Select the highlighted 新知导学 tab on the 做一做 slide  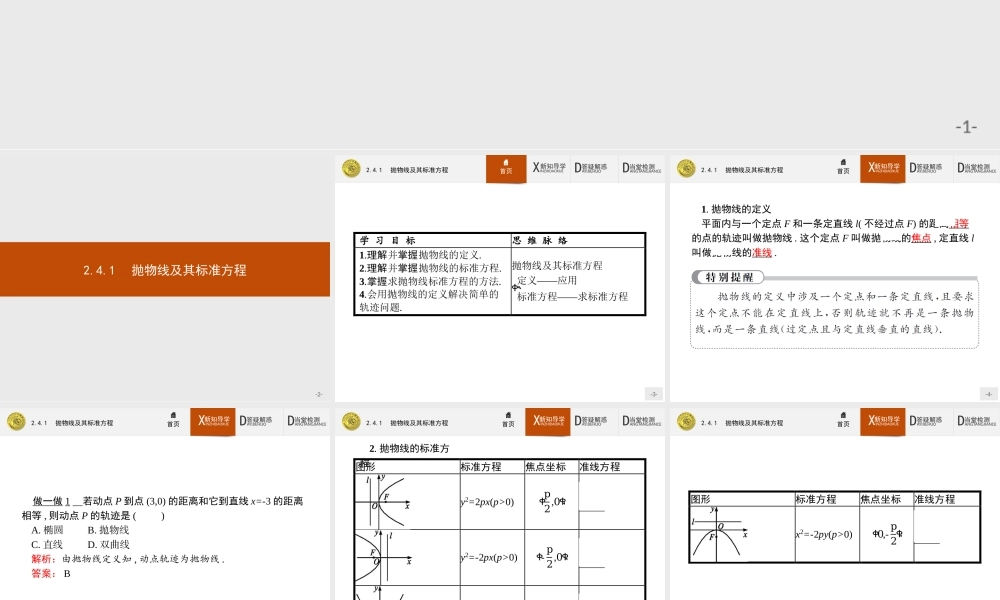coord(213,421)
